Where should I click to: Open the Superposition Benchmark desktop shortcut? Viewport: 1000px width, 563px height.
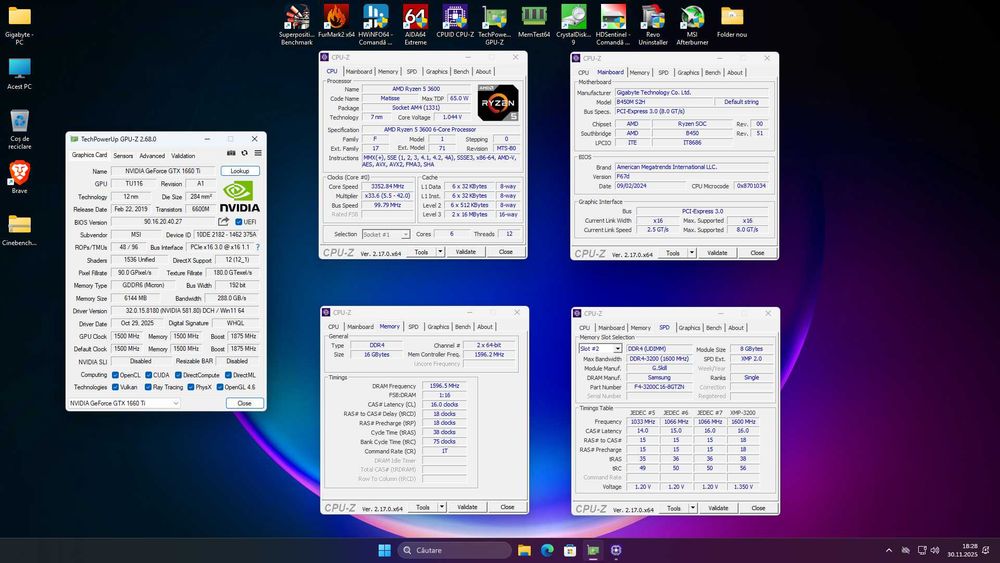pyautogui.click(x=297, y=25)
